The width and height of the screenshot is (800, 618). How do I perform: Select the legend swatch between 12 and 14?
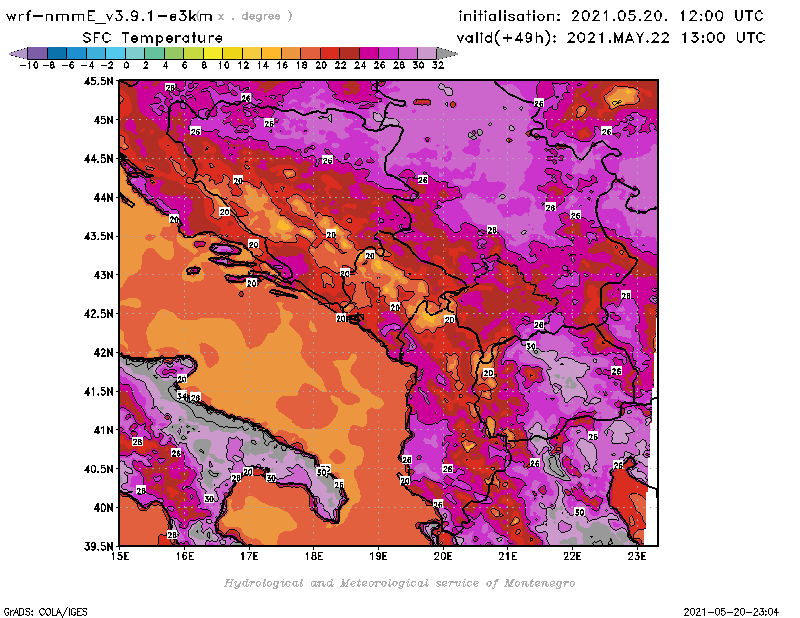(x=252, y=53)
